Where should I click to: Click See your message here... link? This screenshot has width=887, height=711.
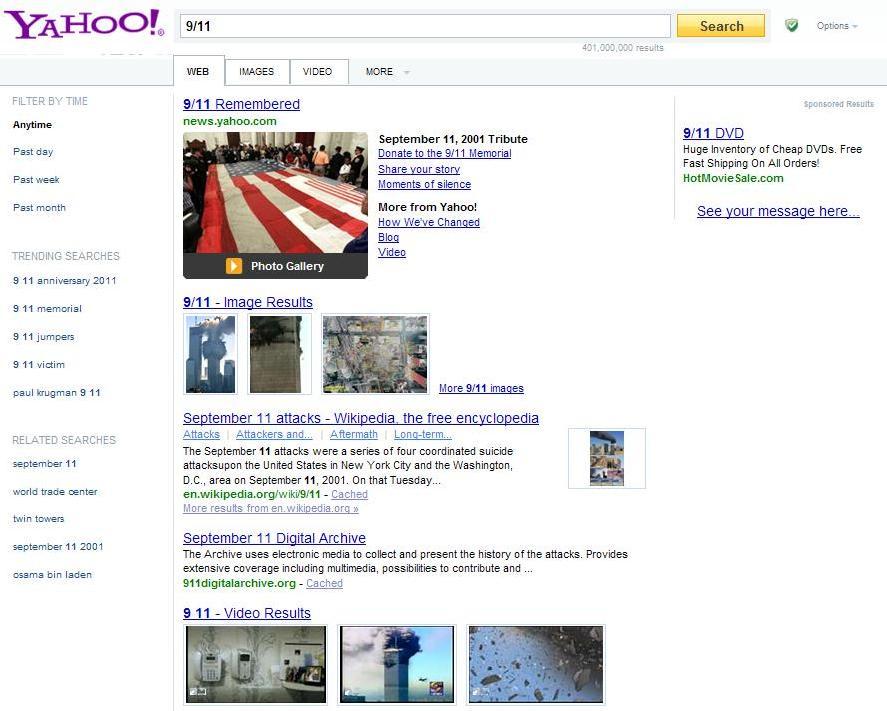[778, 211]
